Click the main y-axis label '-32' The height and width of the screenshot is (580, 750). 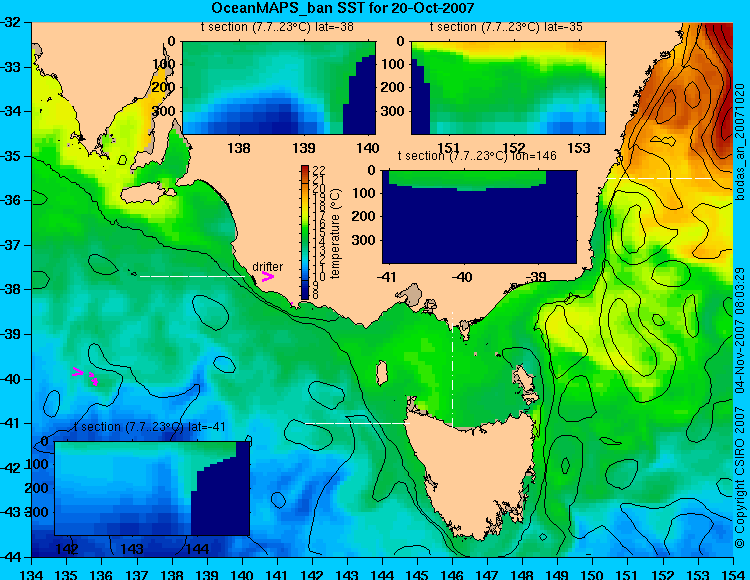(10, 22)
